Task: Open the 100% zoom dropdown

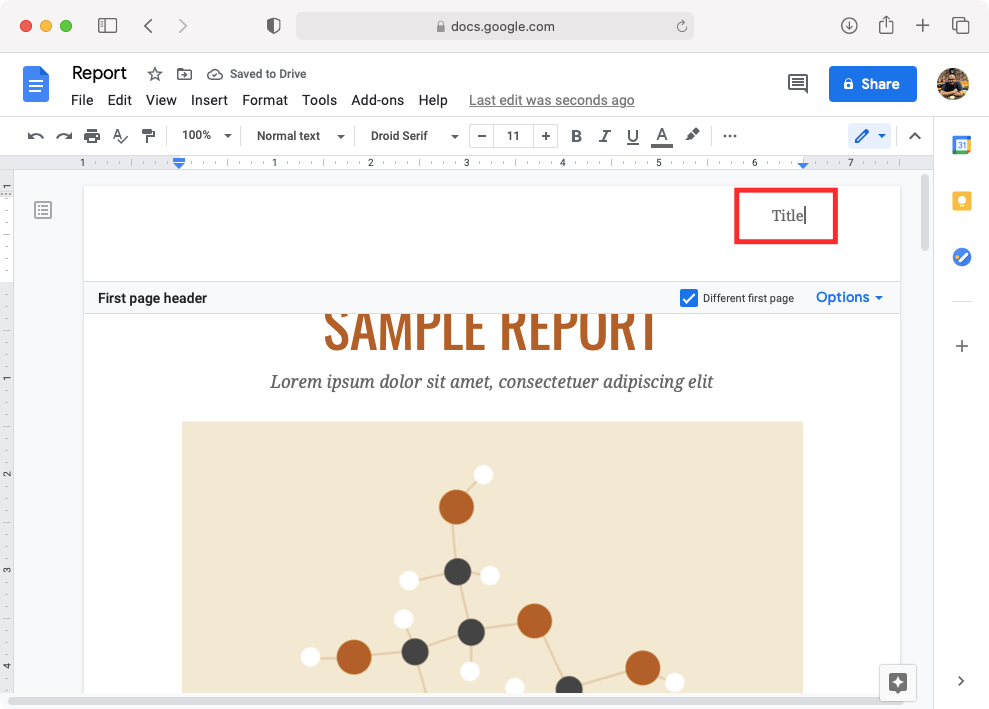Action: 206,136
